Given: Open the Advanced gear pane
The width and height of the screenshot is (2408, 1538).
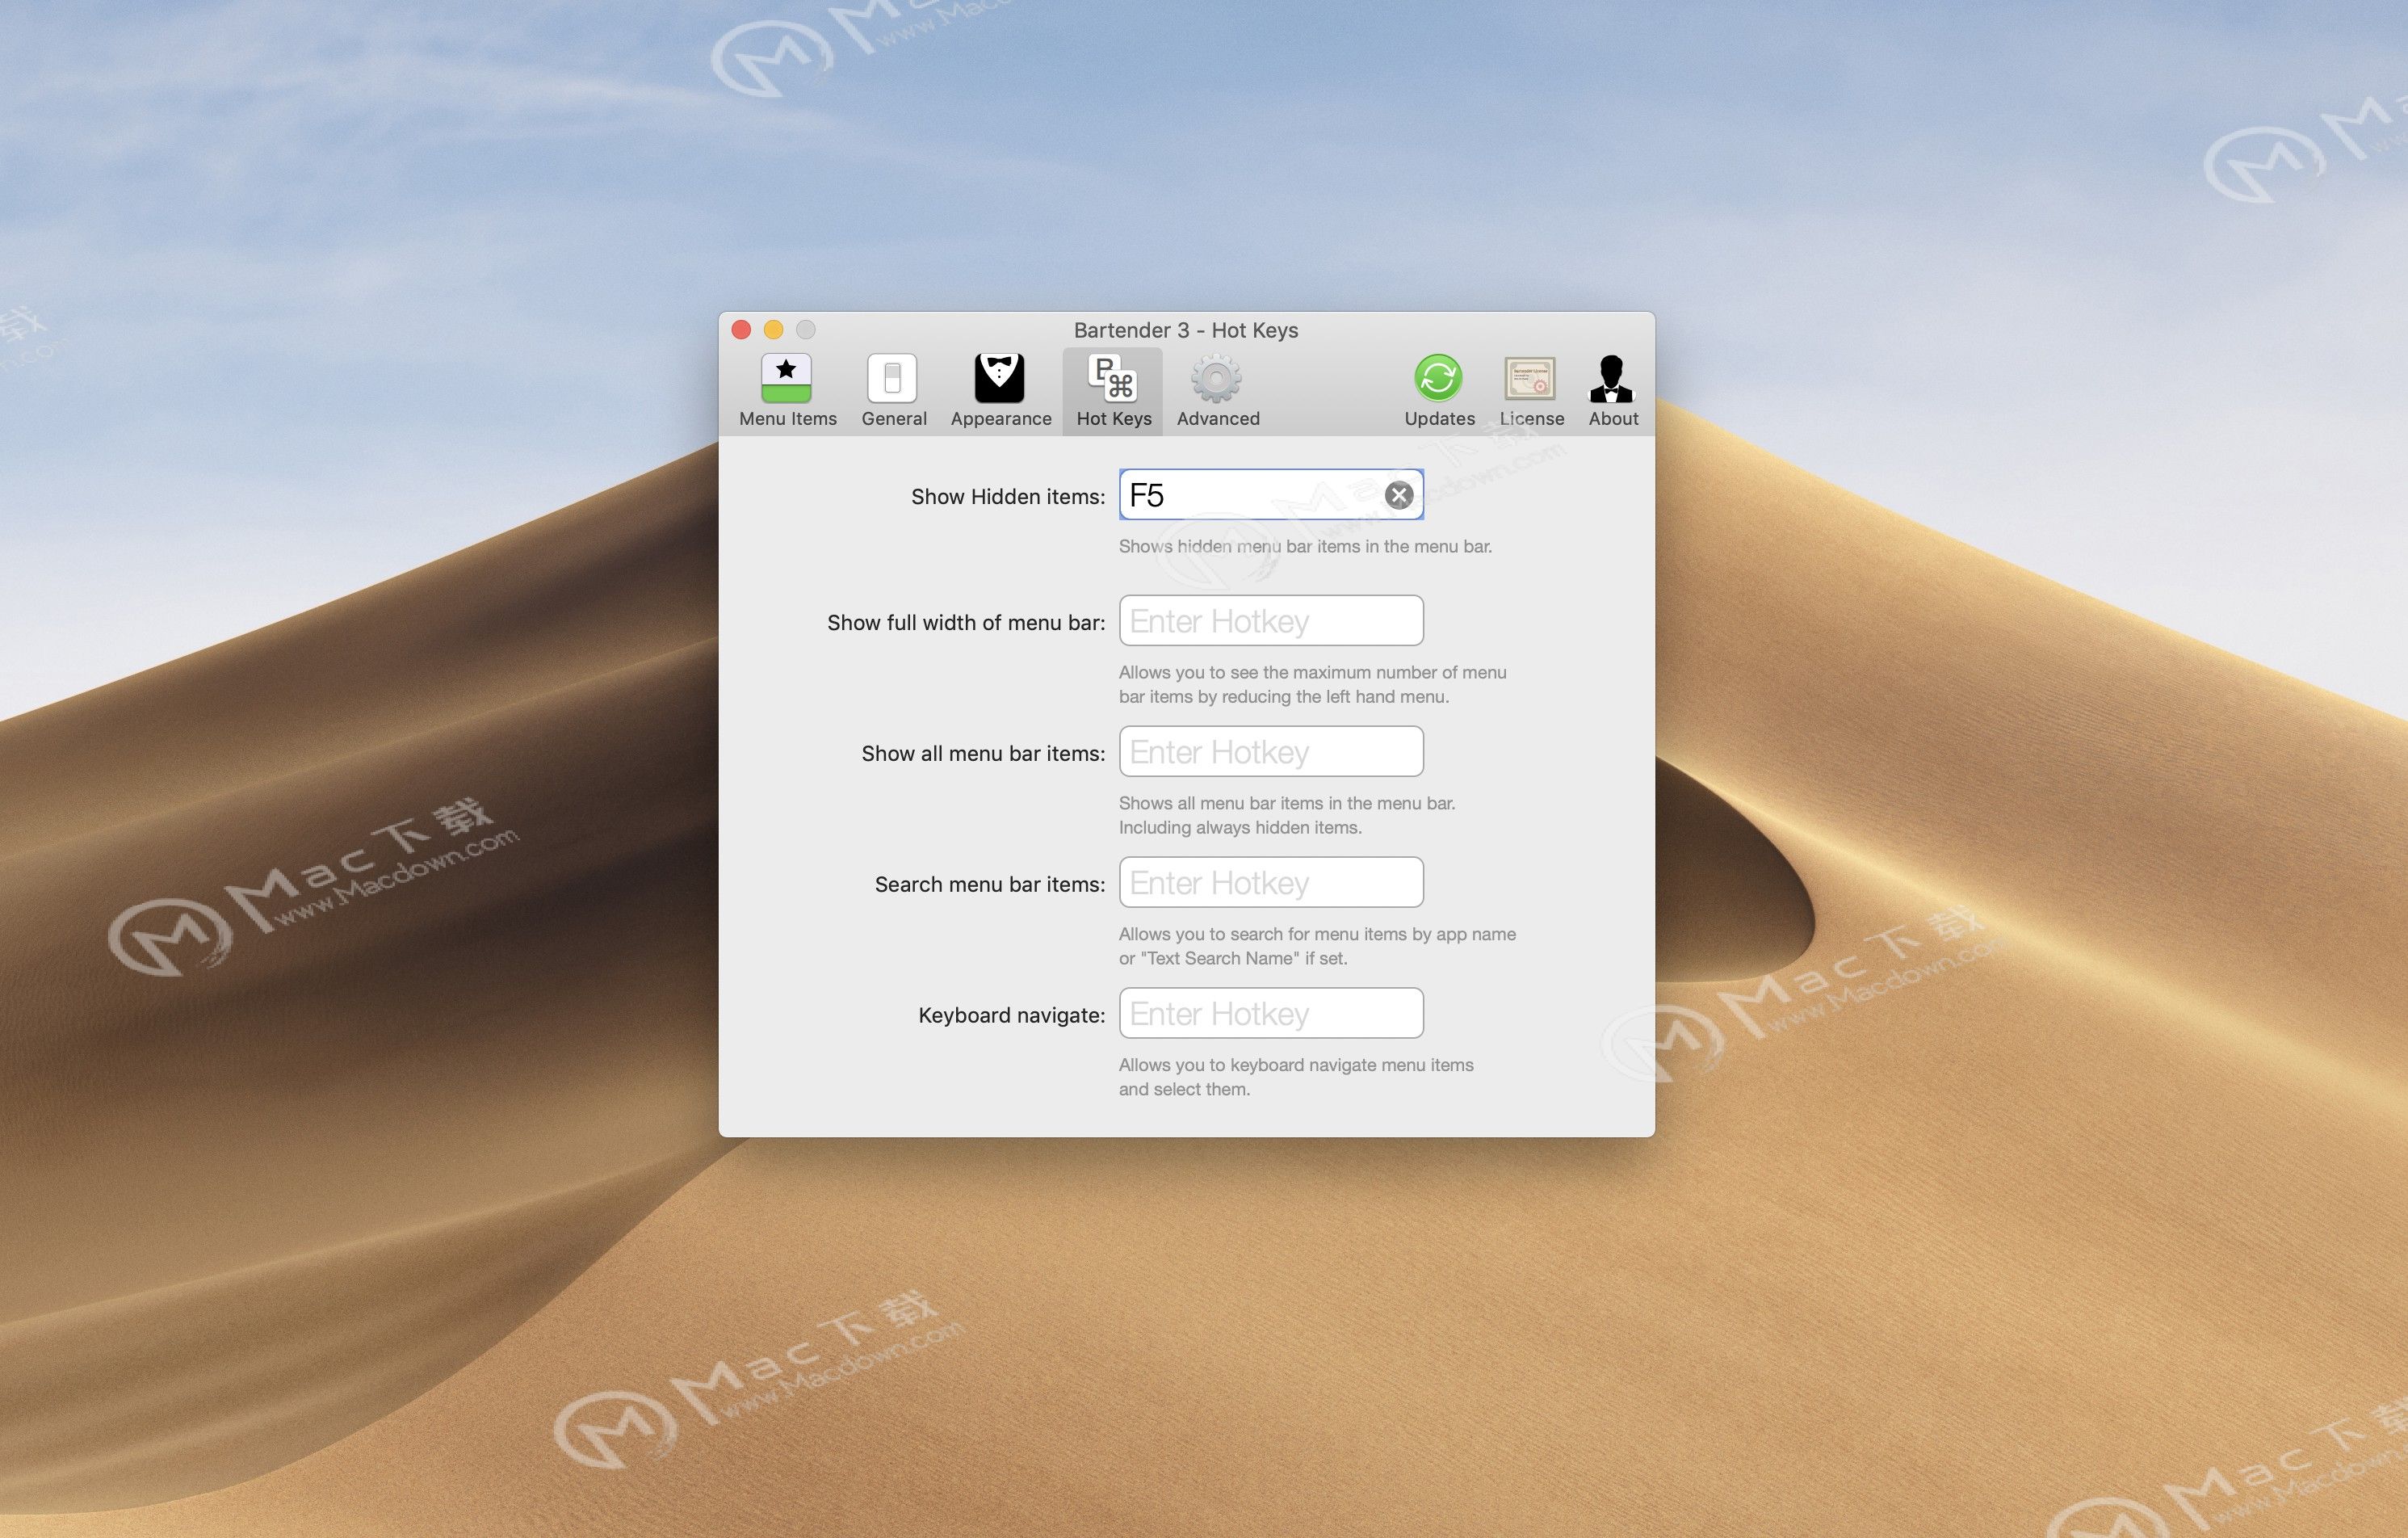Looking at the screenshot, I should click(x=1217, y=391).
